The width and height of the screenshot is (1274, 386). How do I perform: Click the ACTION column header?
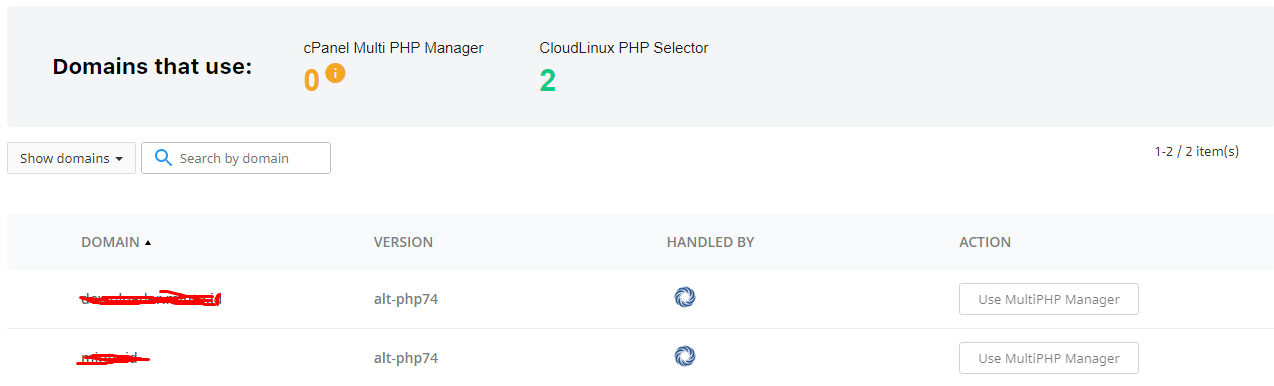tap(985, 242)
